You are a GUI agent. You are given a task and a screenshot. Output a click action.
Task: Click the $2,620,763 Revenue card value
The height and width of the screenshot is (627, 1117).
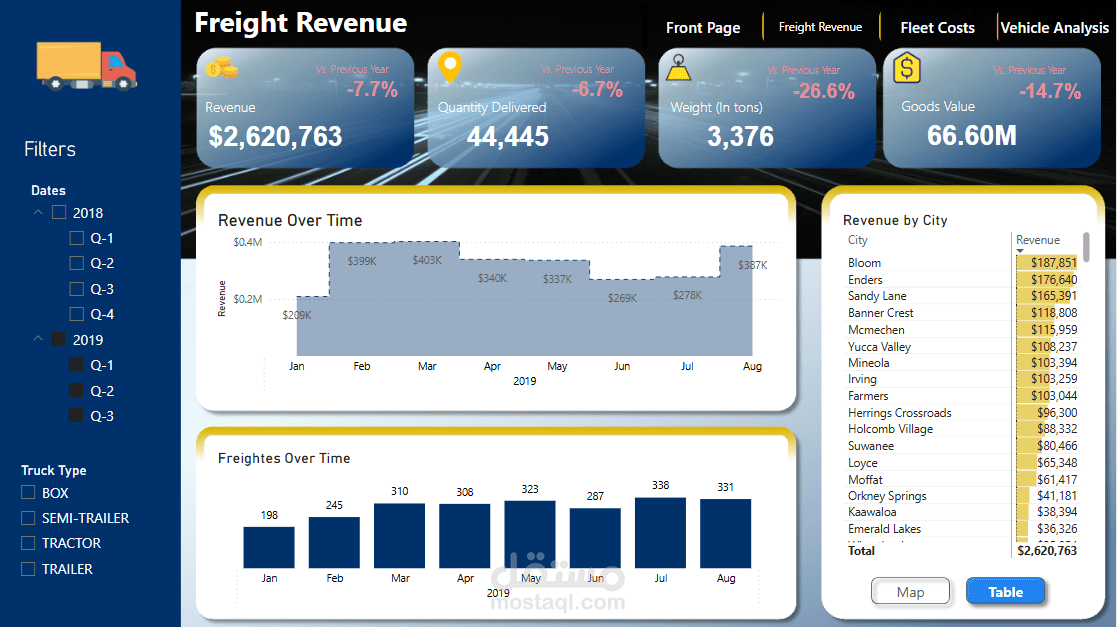tap(275, 136)
